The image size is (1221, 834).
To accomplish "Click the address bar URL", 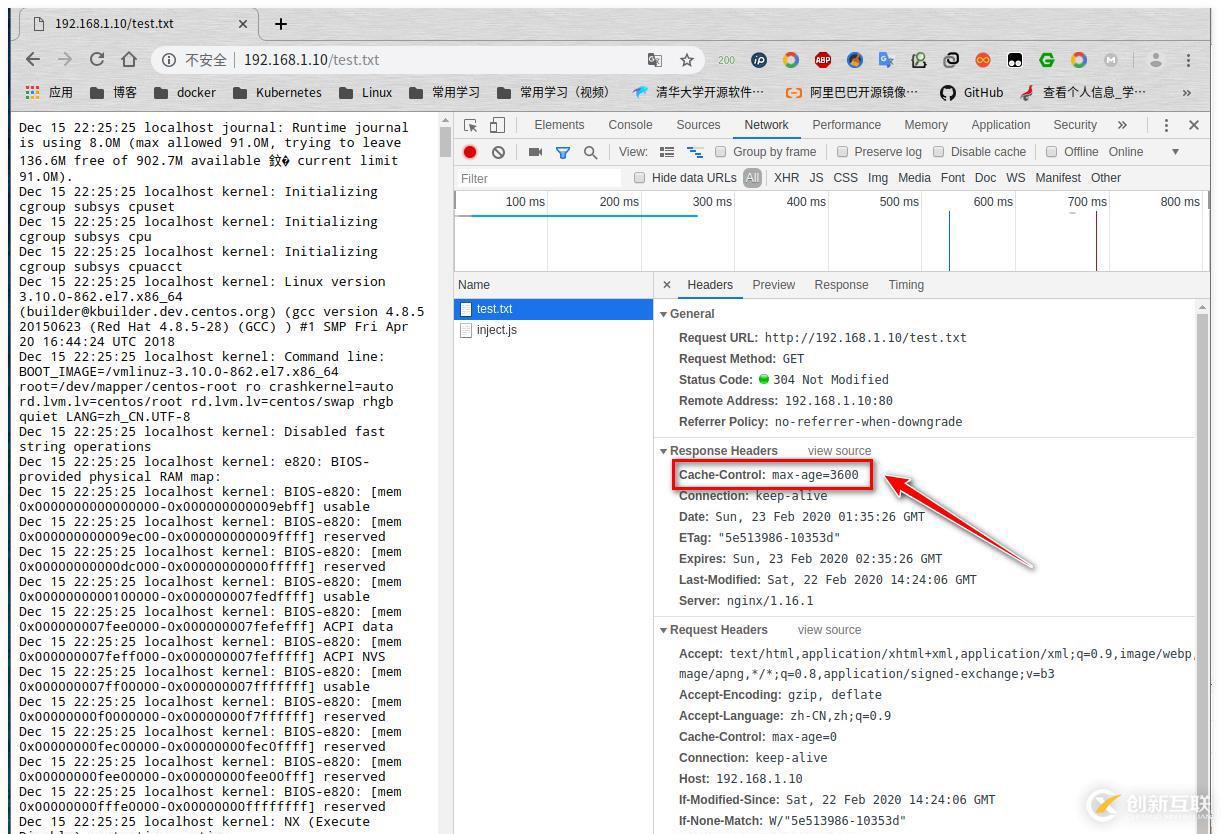I will [311, 60].
